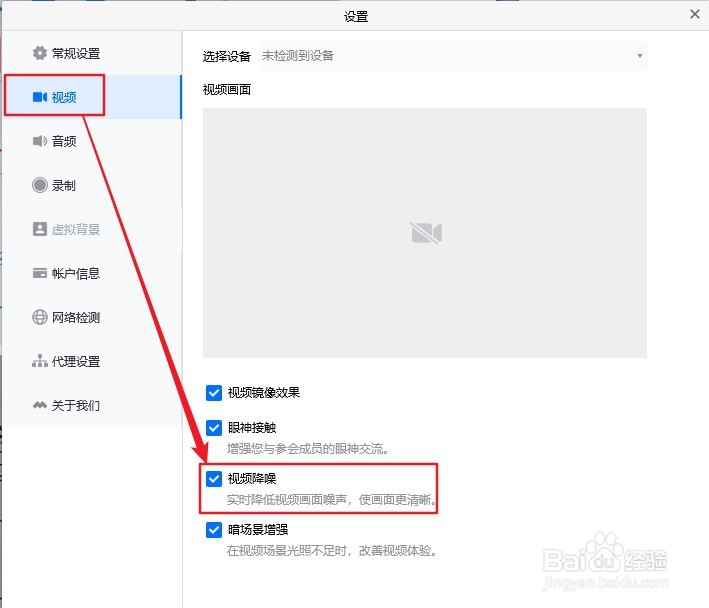Uncheck the 视频镜像效果 checkbox
This screenshot has width=709, height=608.
pos(214,393)
